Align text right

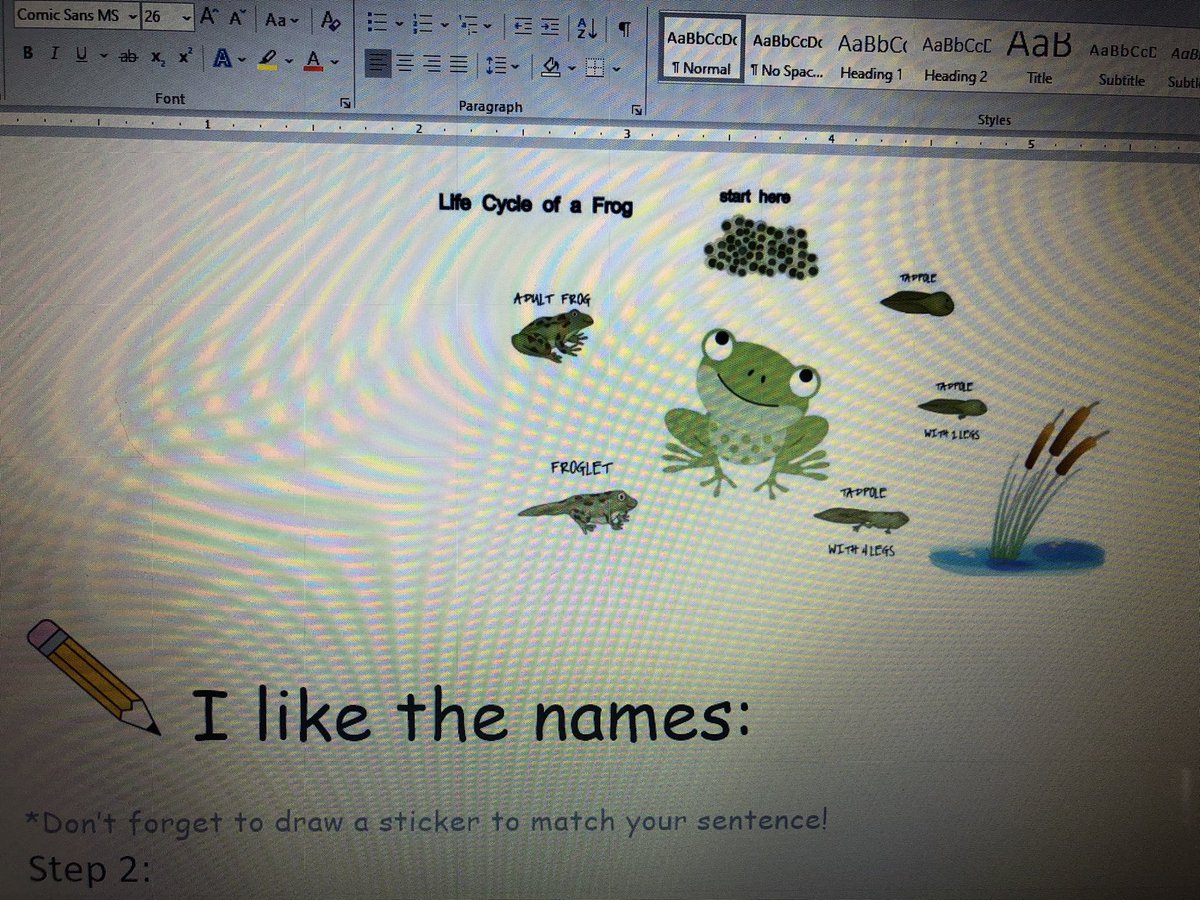tap(431, 66)
